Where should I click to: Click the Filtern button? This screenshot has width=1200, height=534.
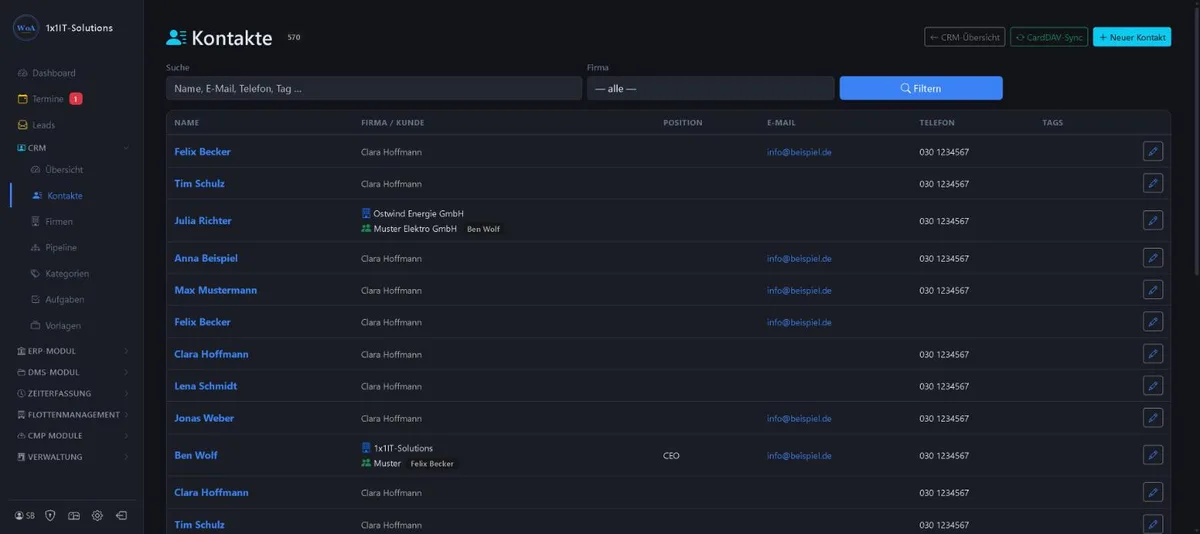tap(921, 88)
